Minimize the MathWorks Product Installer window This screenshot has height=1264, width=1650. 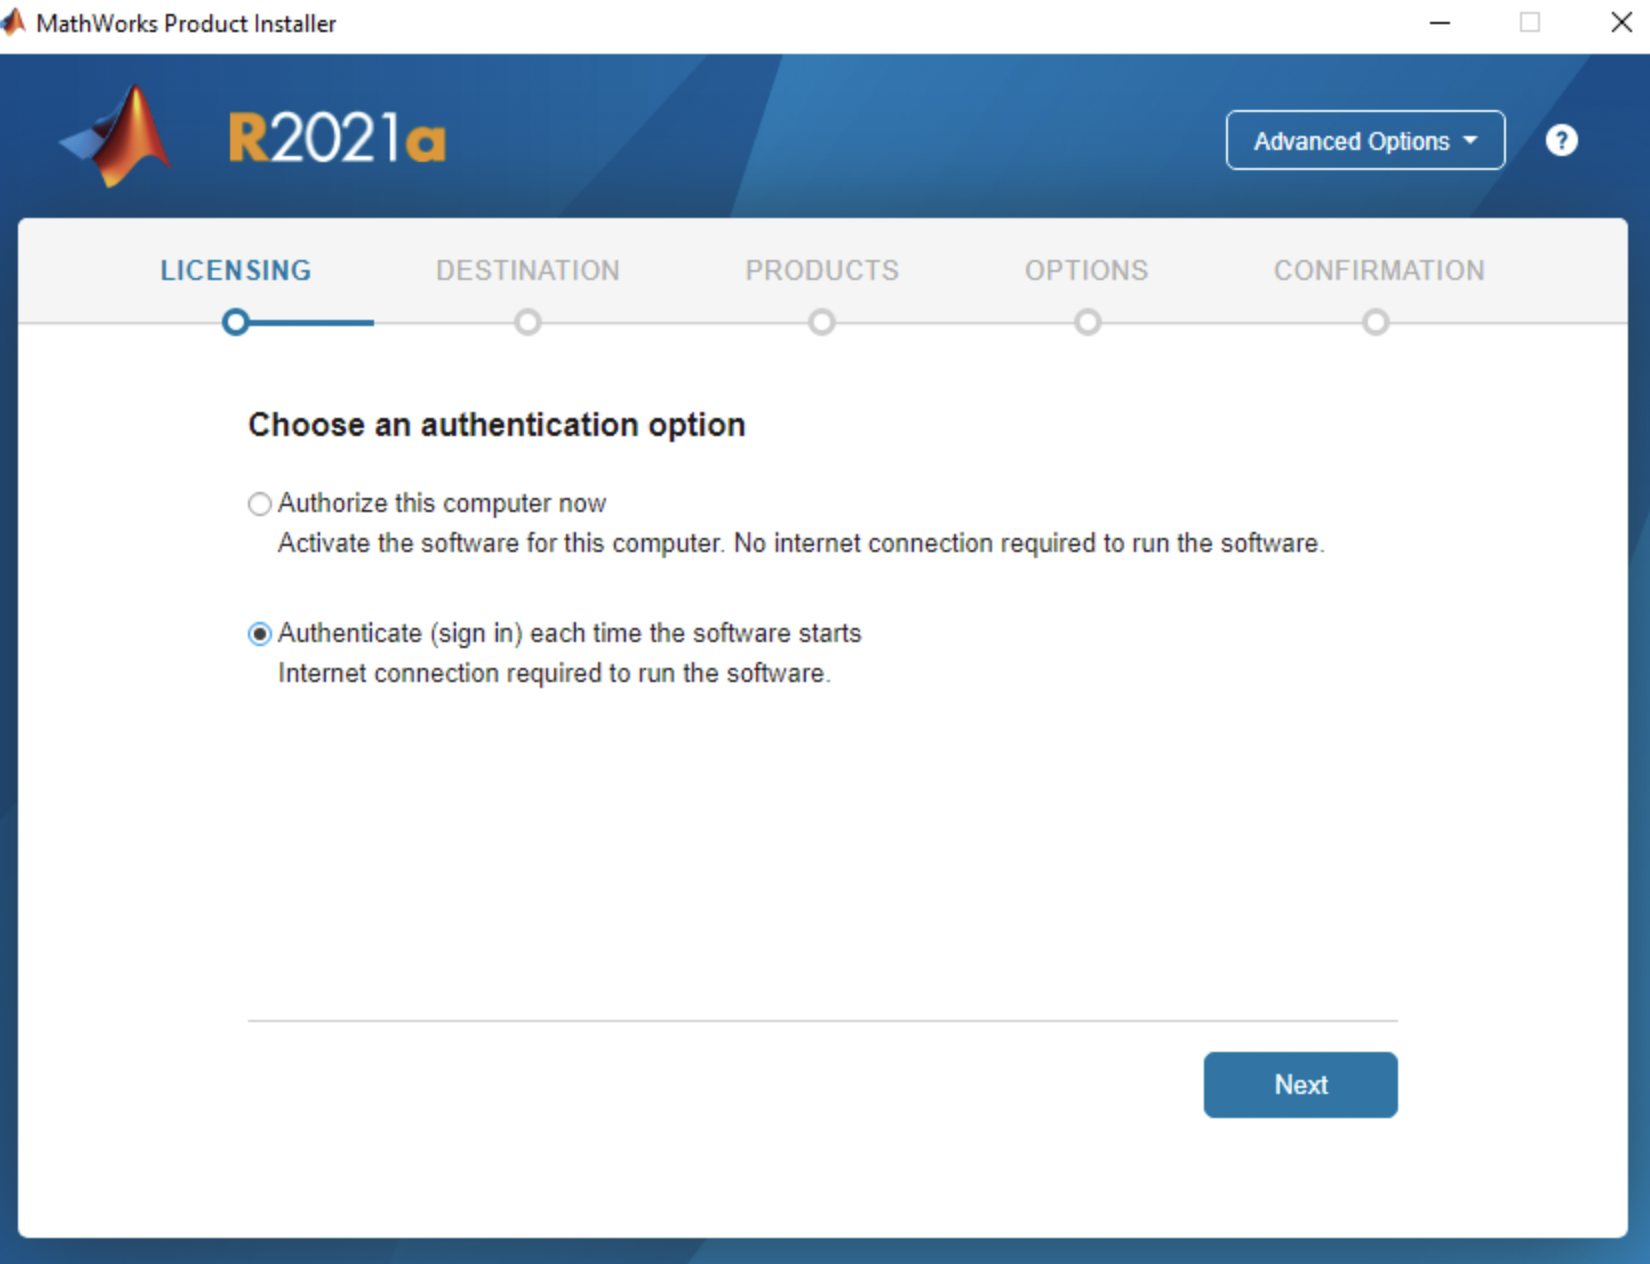click(1440, 22)
